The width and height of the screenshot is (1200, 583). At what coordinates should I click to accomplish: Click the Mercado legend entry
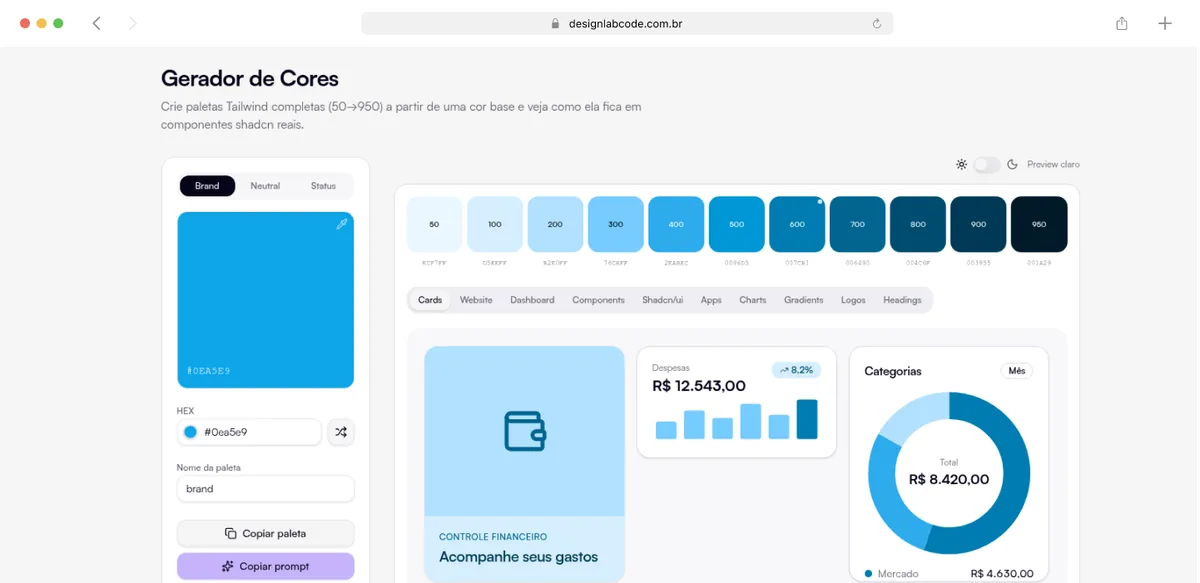coord(891,574)
